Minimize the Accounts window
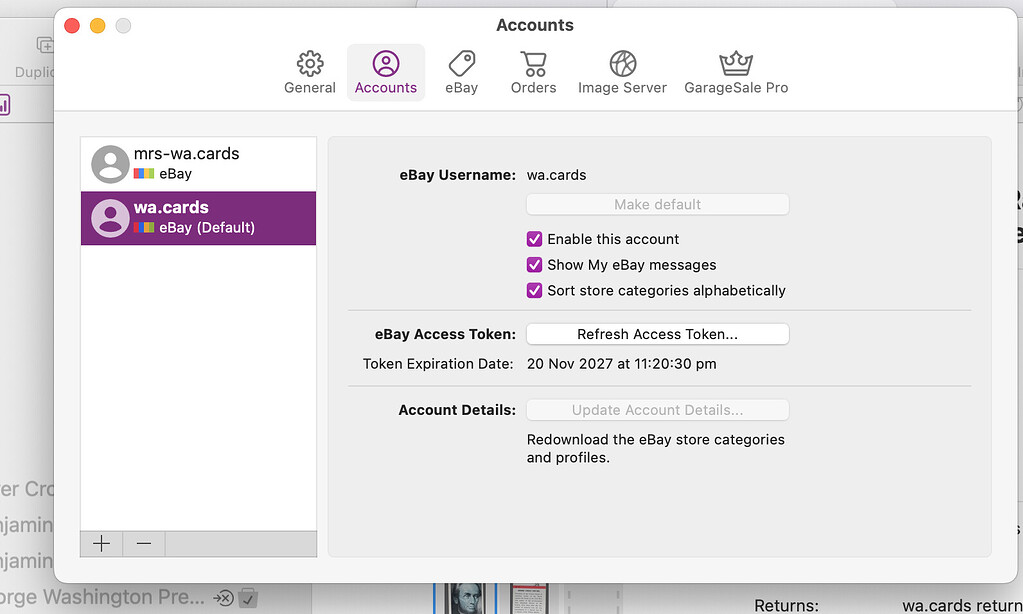The width and height of the screenshot is (1023, 614). 97,25
